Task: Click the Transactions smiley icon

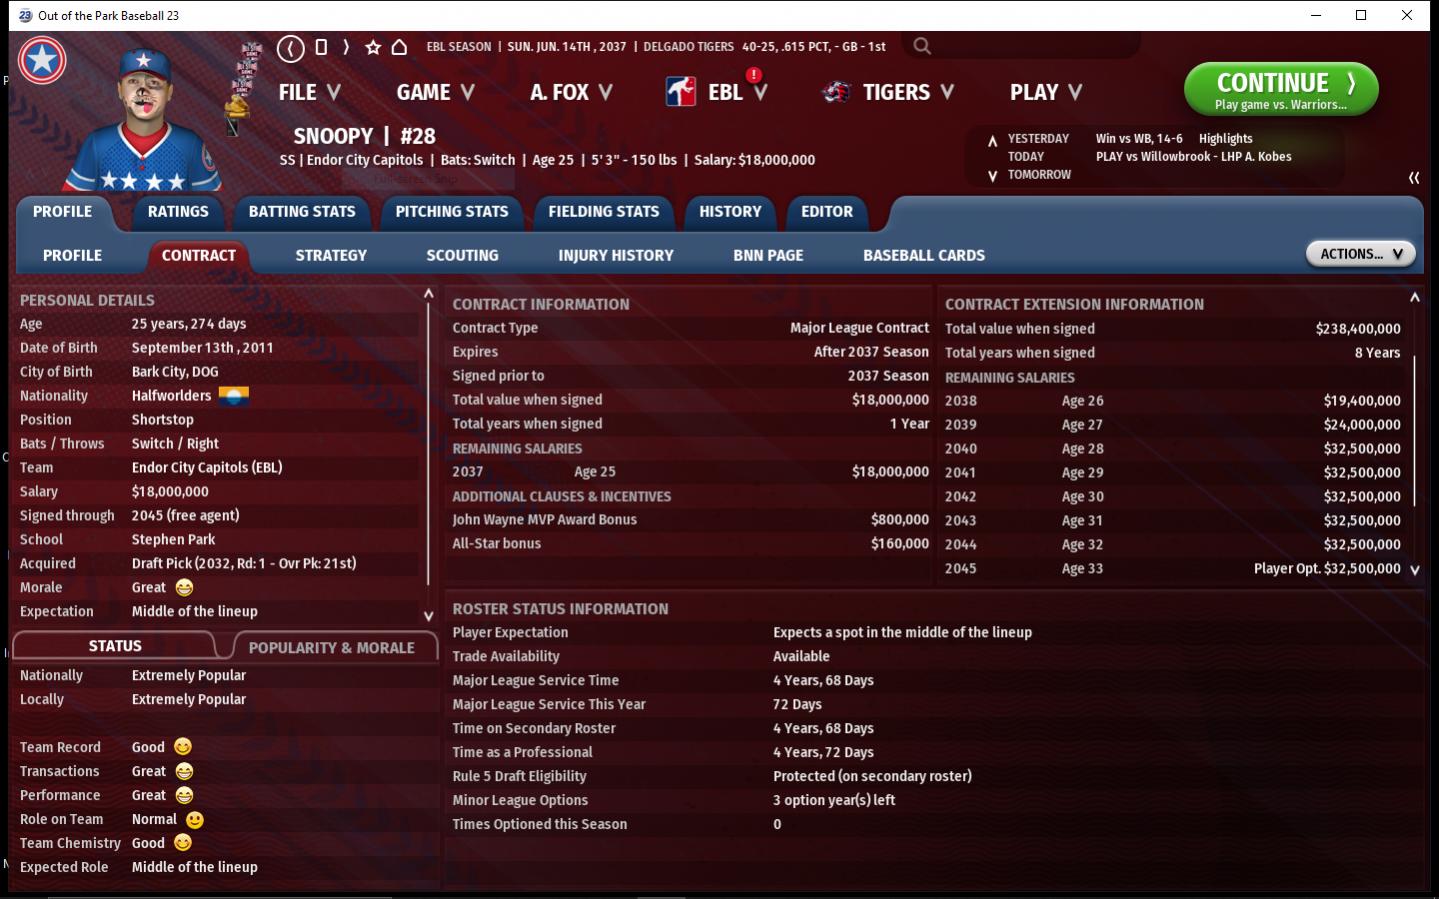Action: 184,771
